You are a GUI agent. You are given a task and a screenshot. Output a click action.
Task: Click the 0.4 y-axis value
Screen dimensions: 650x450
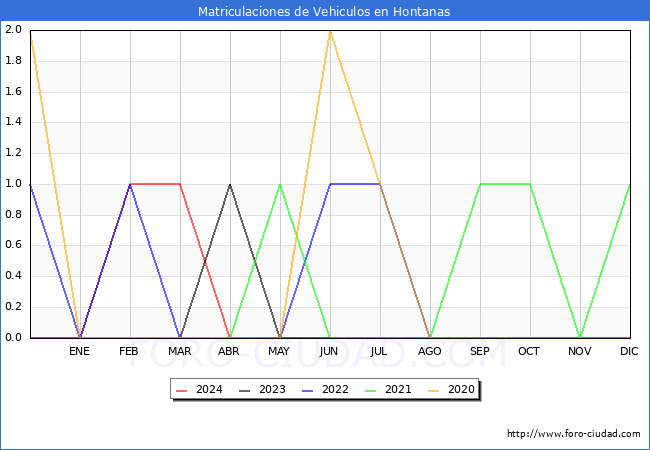click(13, 276)
